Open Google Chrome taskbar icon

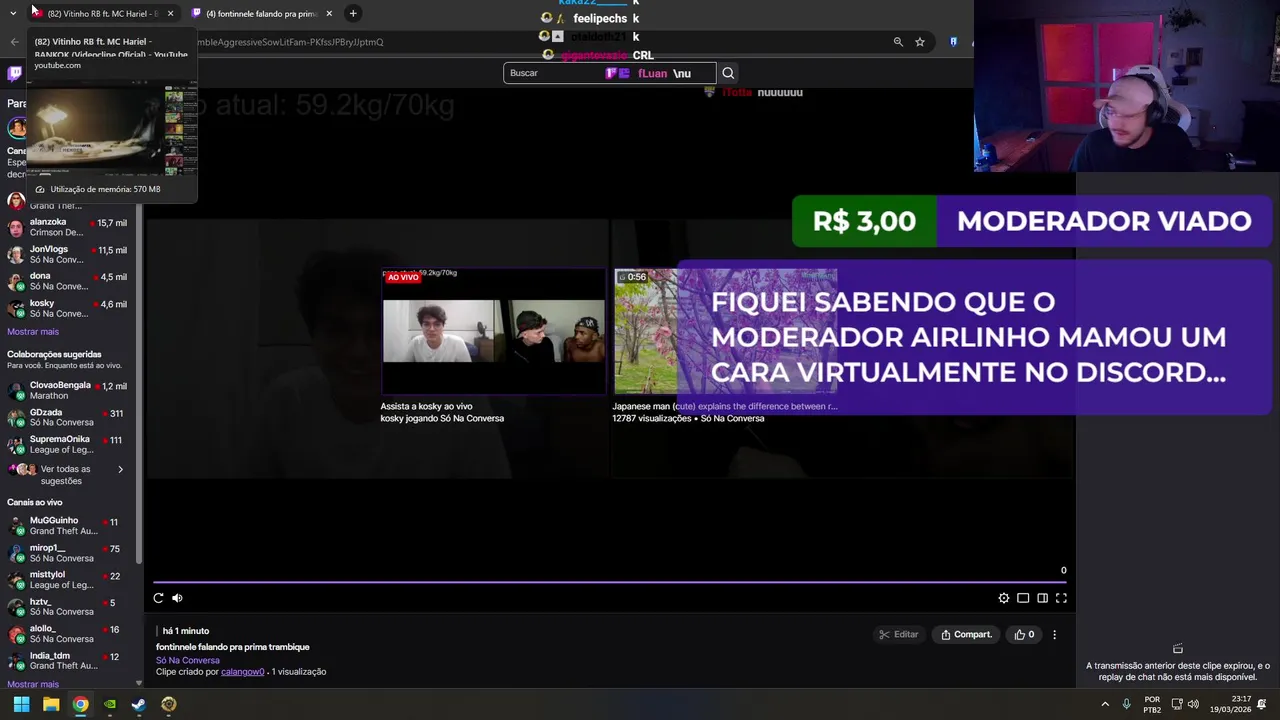coord(80,704)
